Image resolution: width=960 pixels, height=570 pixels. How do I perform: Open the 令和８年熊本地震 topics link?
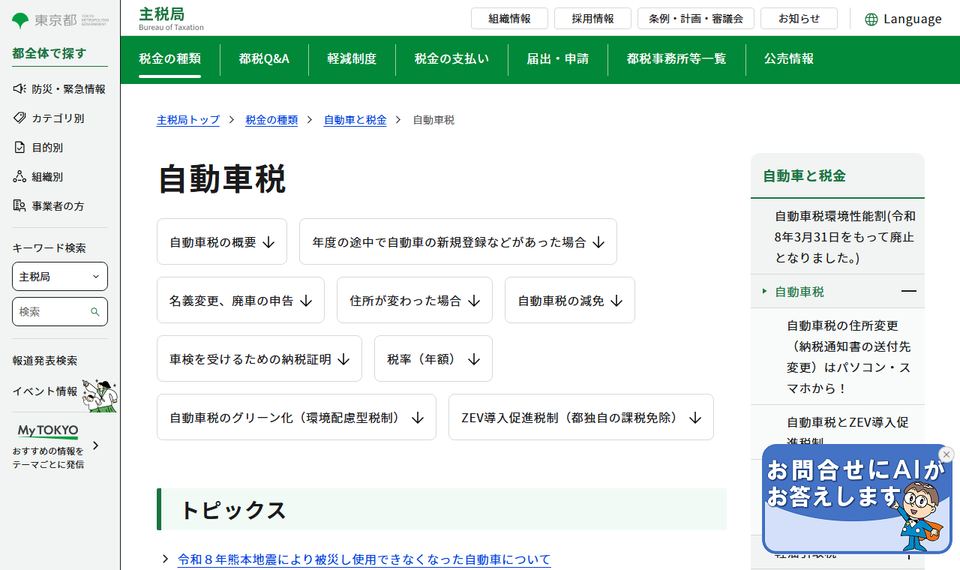pyautogui.click(x=364, y=559)
